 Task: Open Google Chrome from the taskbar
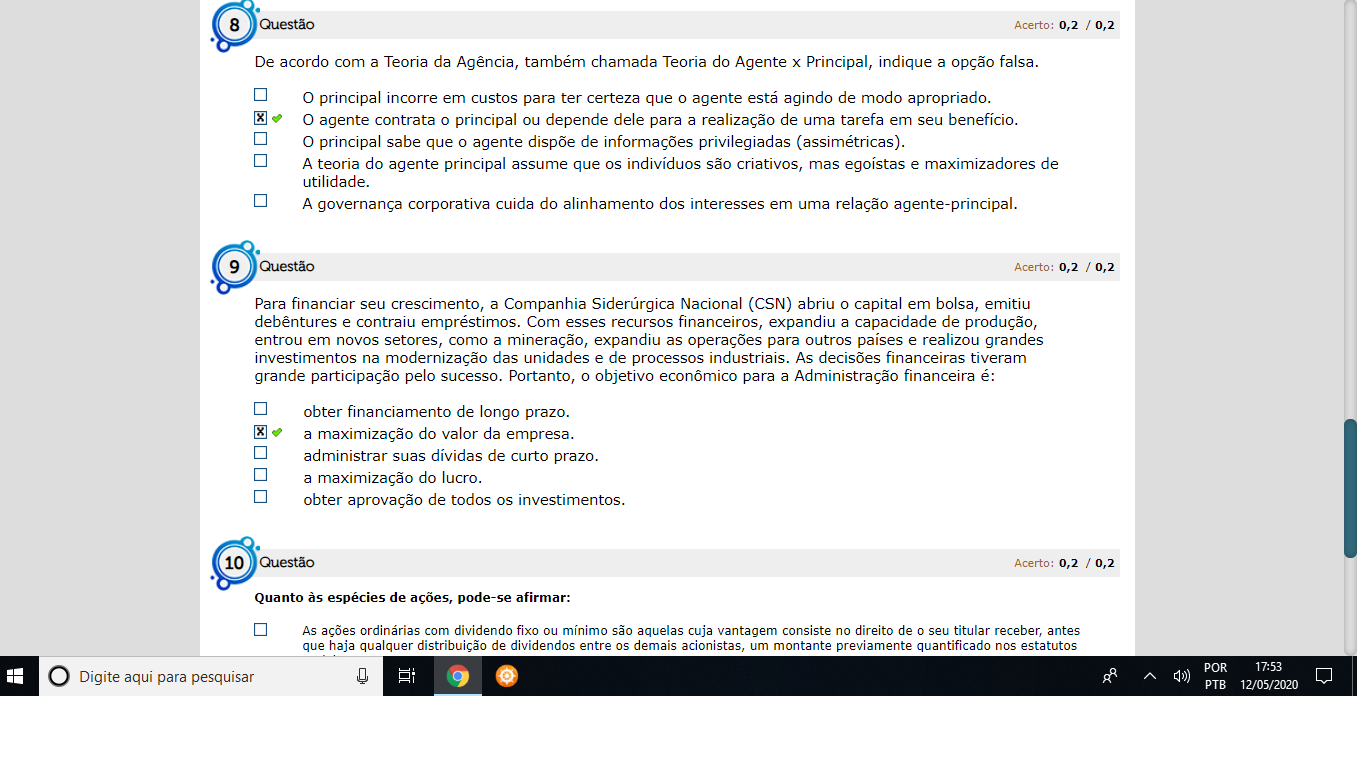coord(458,676)
